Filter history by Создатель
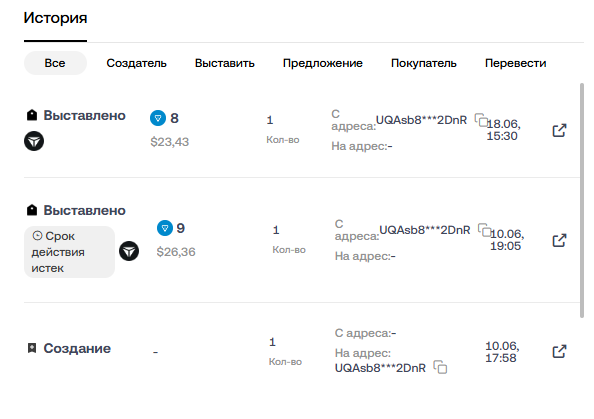The image size is (594, 419). 136,63
